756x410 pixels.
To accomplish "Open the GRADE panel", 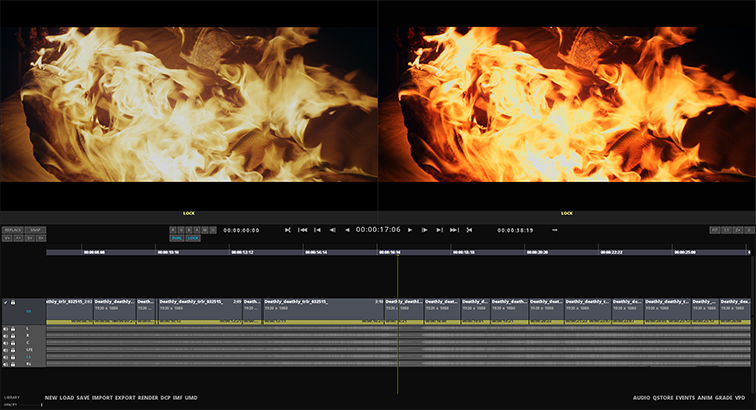I will click(724, 397).
